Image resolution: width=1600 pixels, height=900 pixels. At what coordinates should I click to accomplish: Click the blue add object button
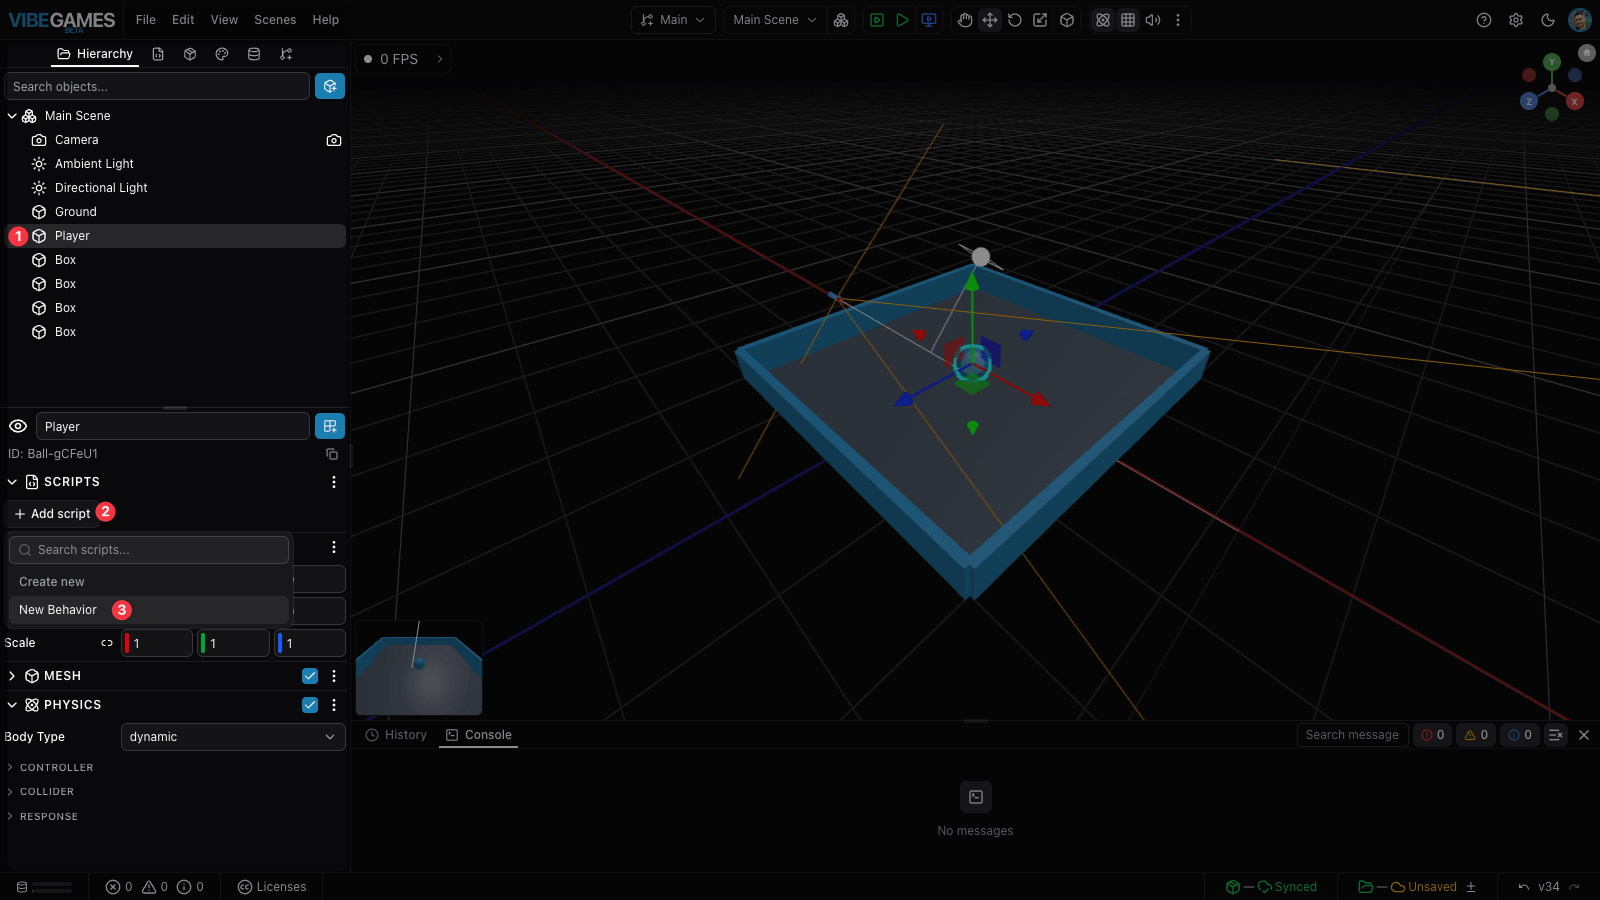point(330,86)
